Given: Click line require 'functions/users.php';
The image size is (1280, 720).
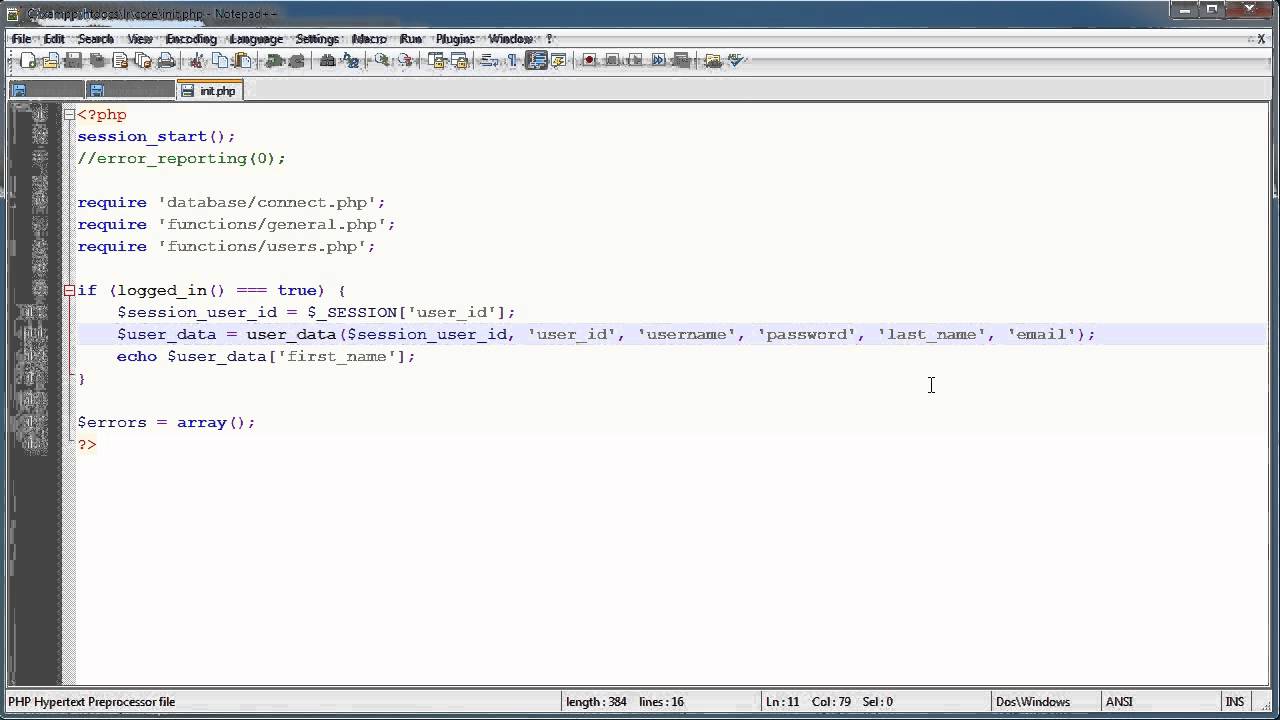Looking at the screenshot, I should (x=226, y=247).
